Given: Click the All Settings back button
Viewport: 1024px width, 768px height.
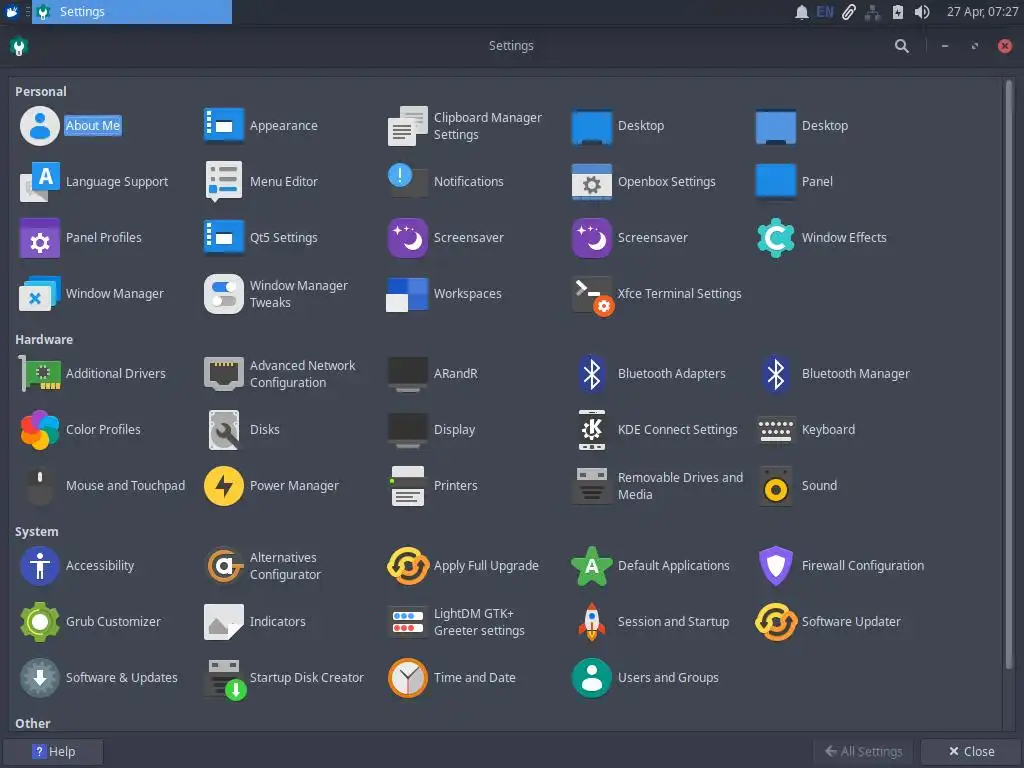Looking at the screenshot, I should point(864,752).
